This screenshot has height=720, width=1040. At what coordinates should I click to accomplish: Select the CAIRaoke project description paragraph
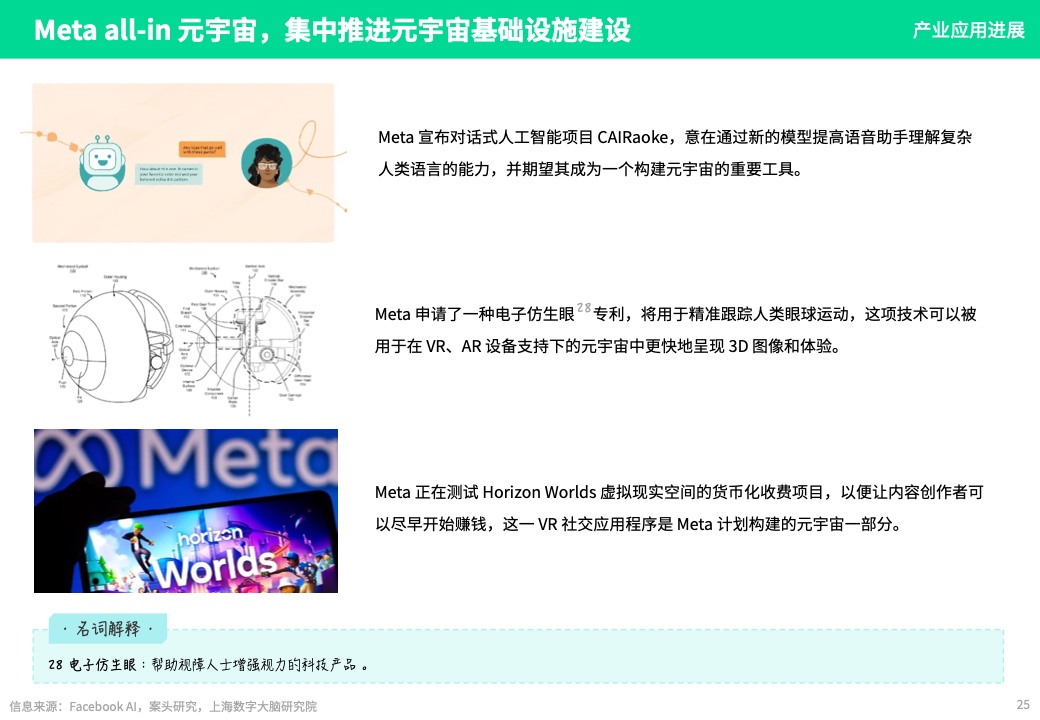point(675,153)
